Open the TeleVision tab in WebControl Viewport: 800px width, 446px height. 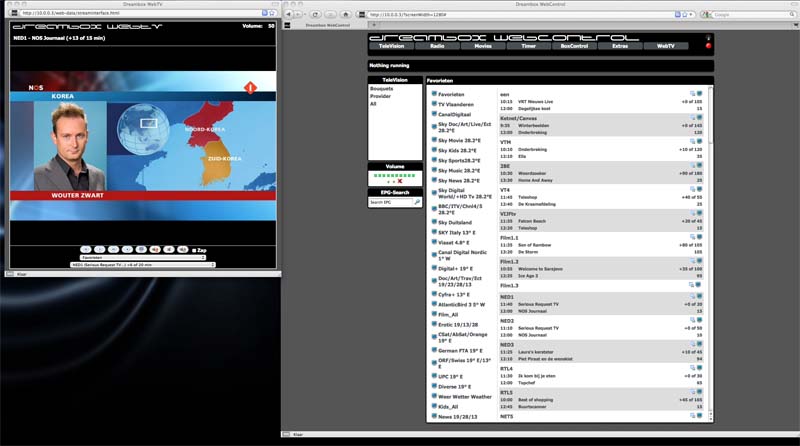coord(391,46)
